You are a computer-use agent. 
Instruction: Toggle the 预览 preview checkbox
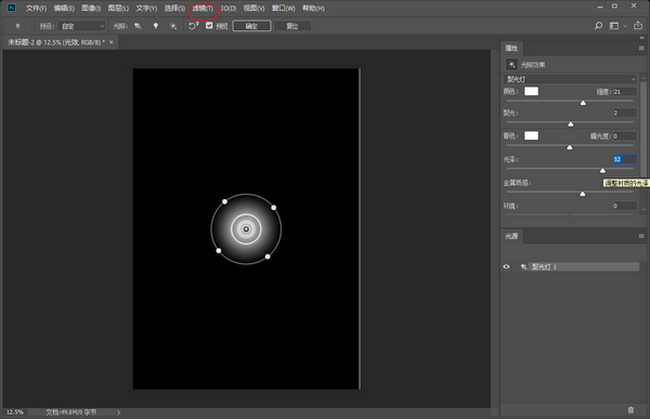[x=210, y=26]
